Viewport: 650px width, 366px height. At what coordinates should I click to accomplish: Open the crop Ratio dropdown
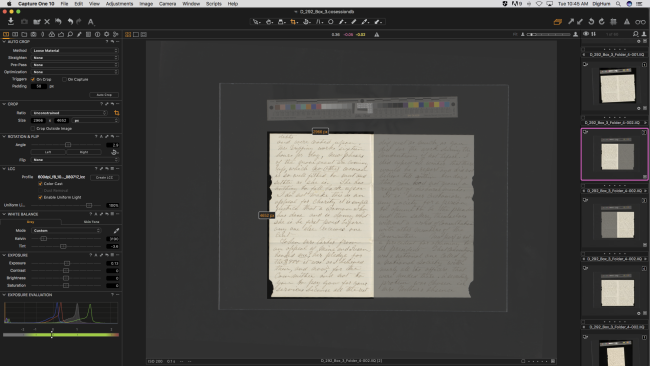click(69, 113)
